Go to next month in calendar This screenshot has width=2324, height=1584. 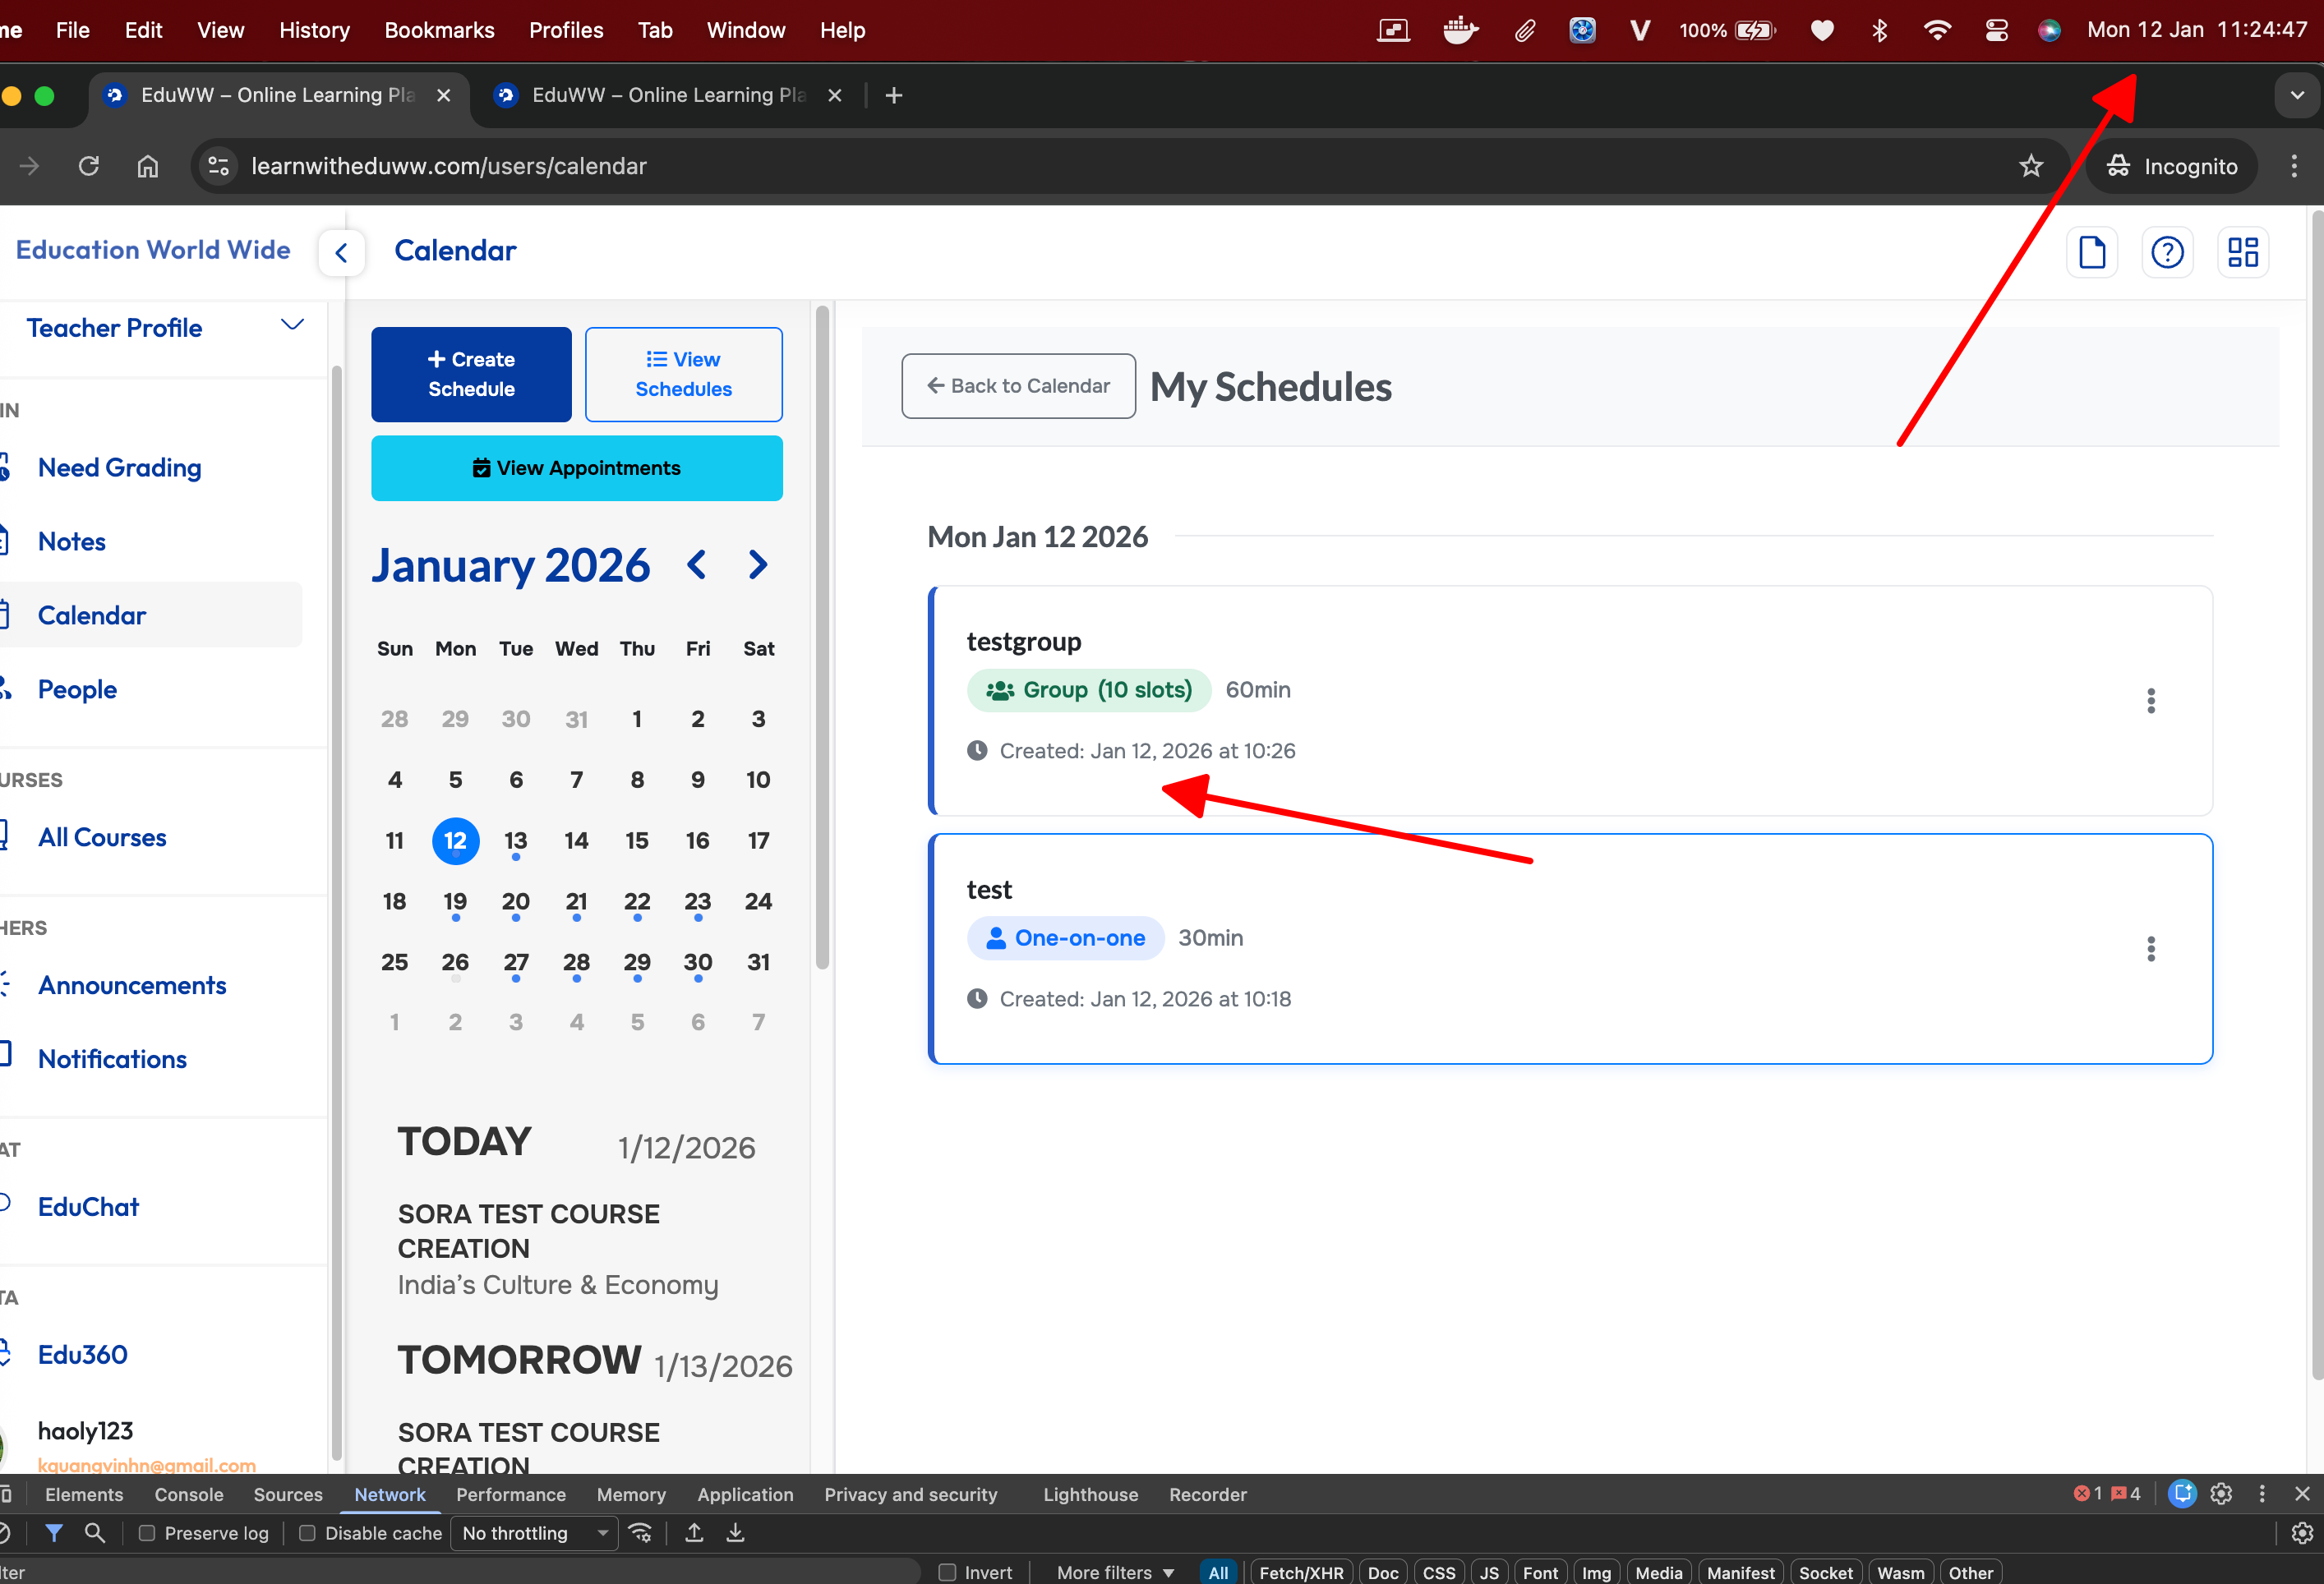pyautogui.click(x=758, y=565)
